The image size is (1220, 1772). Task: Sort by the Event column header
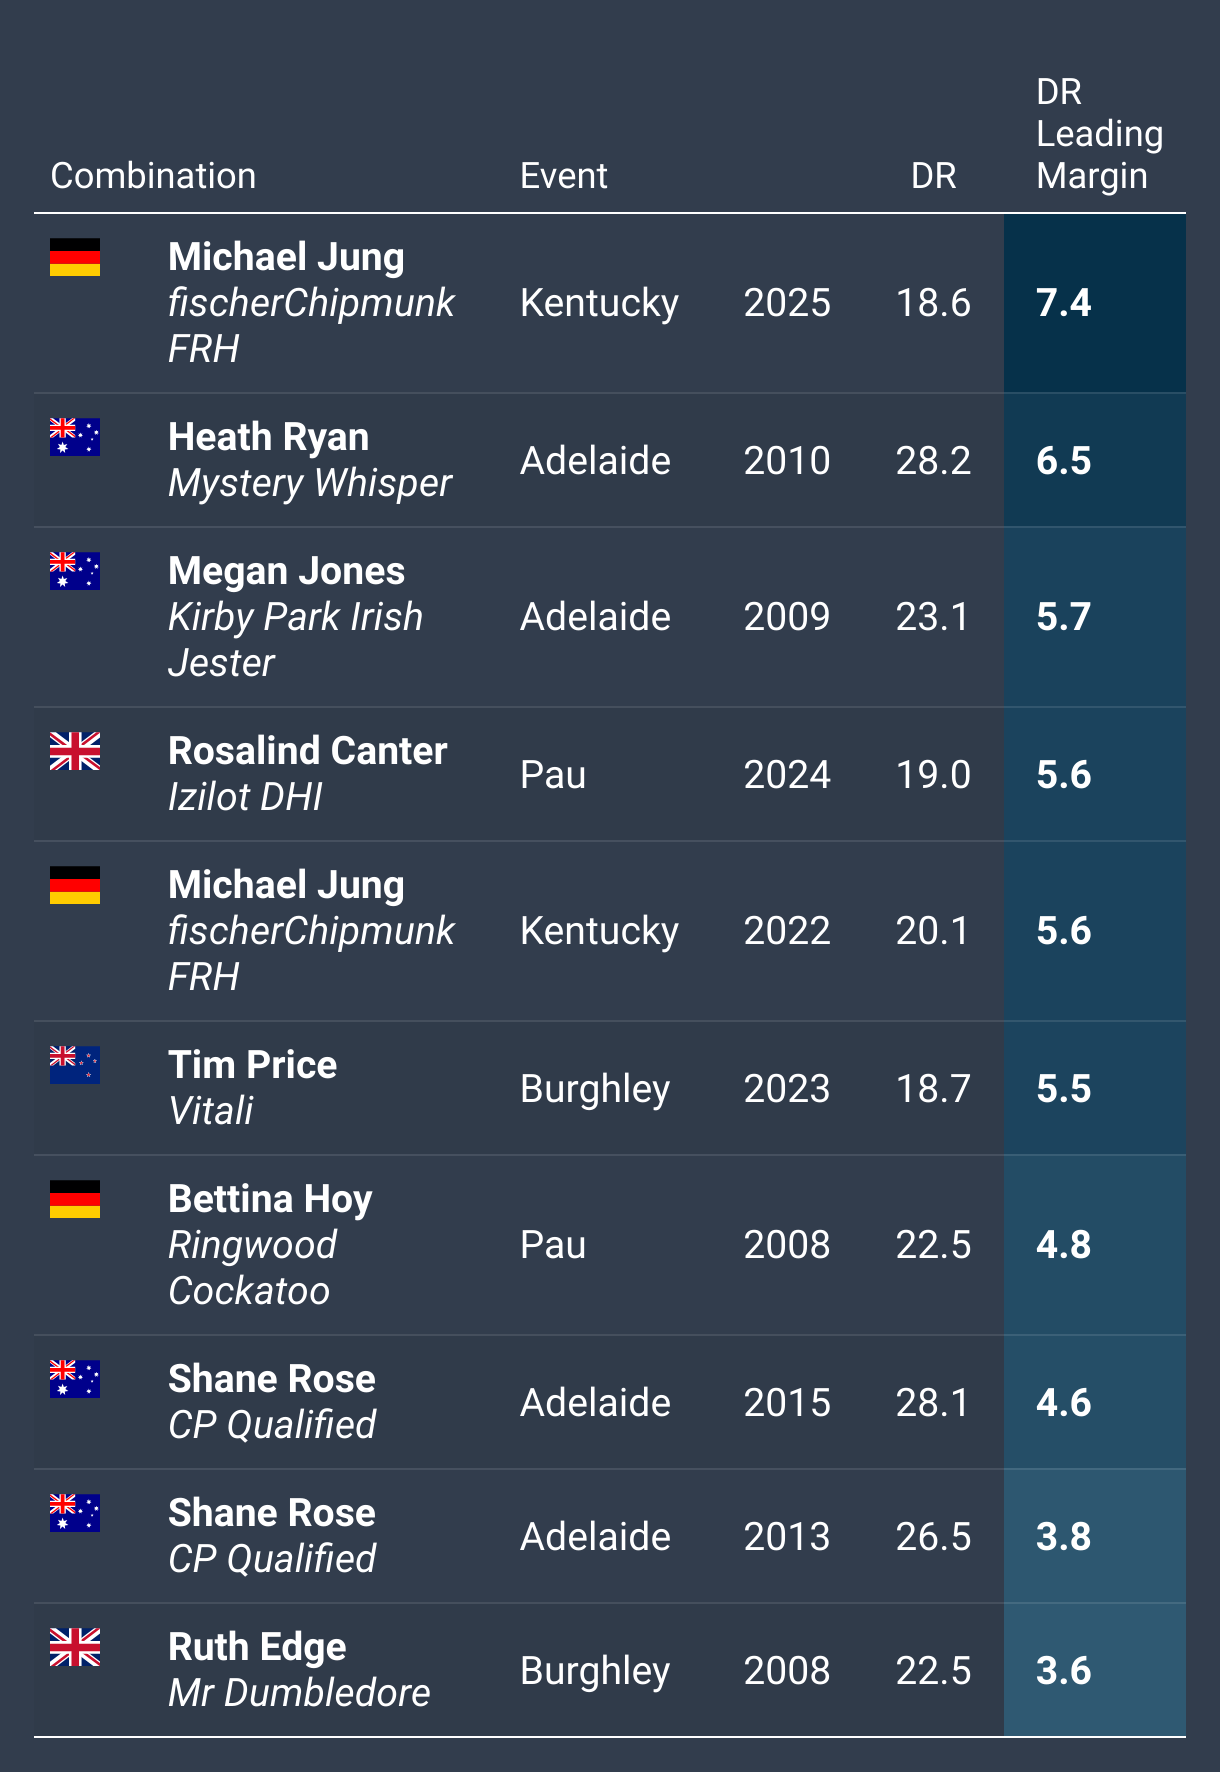(x=563, y=176)
